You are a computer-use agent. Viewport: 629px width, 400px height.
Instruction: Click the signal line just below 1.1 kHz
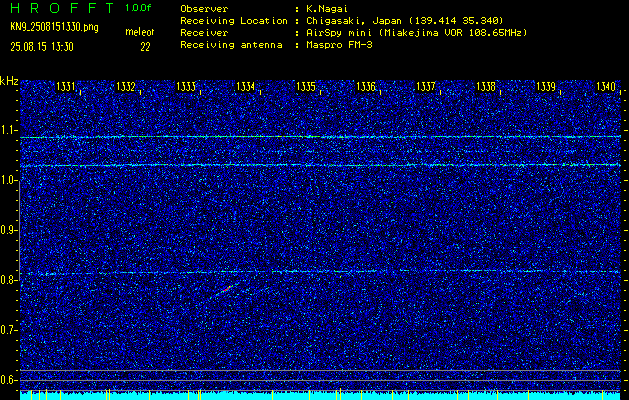click(x=320, y=137)
